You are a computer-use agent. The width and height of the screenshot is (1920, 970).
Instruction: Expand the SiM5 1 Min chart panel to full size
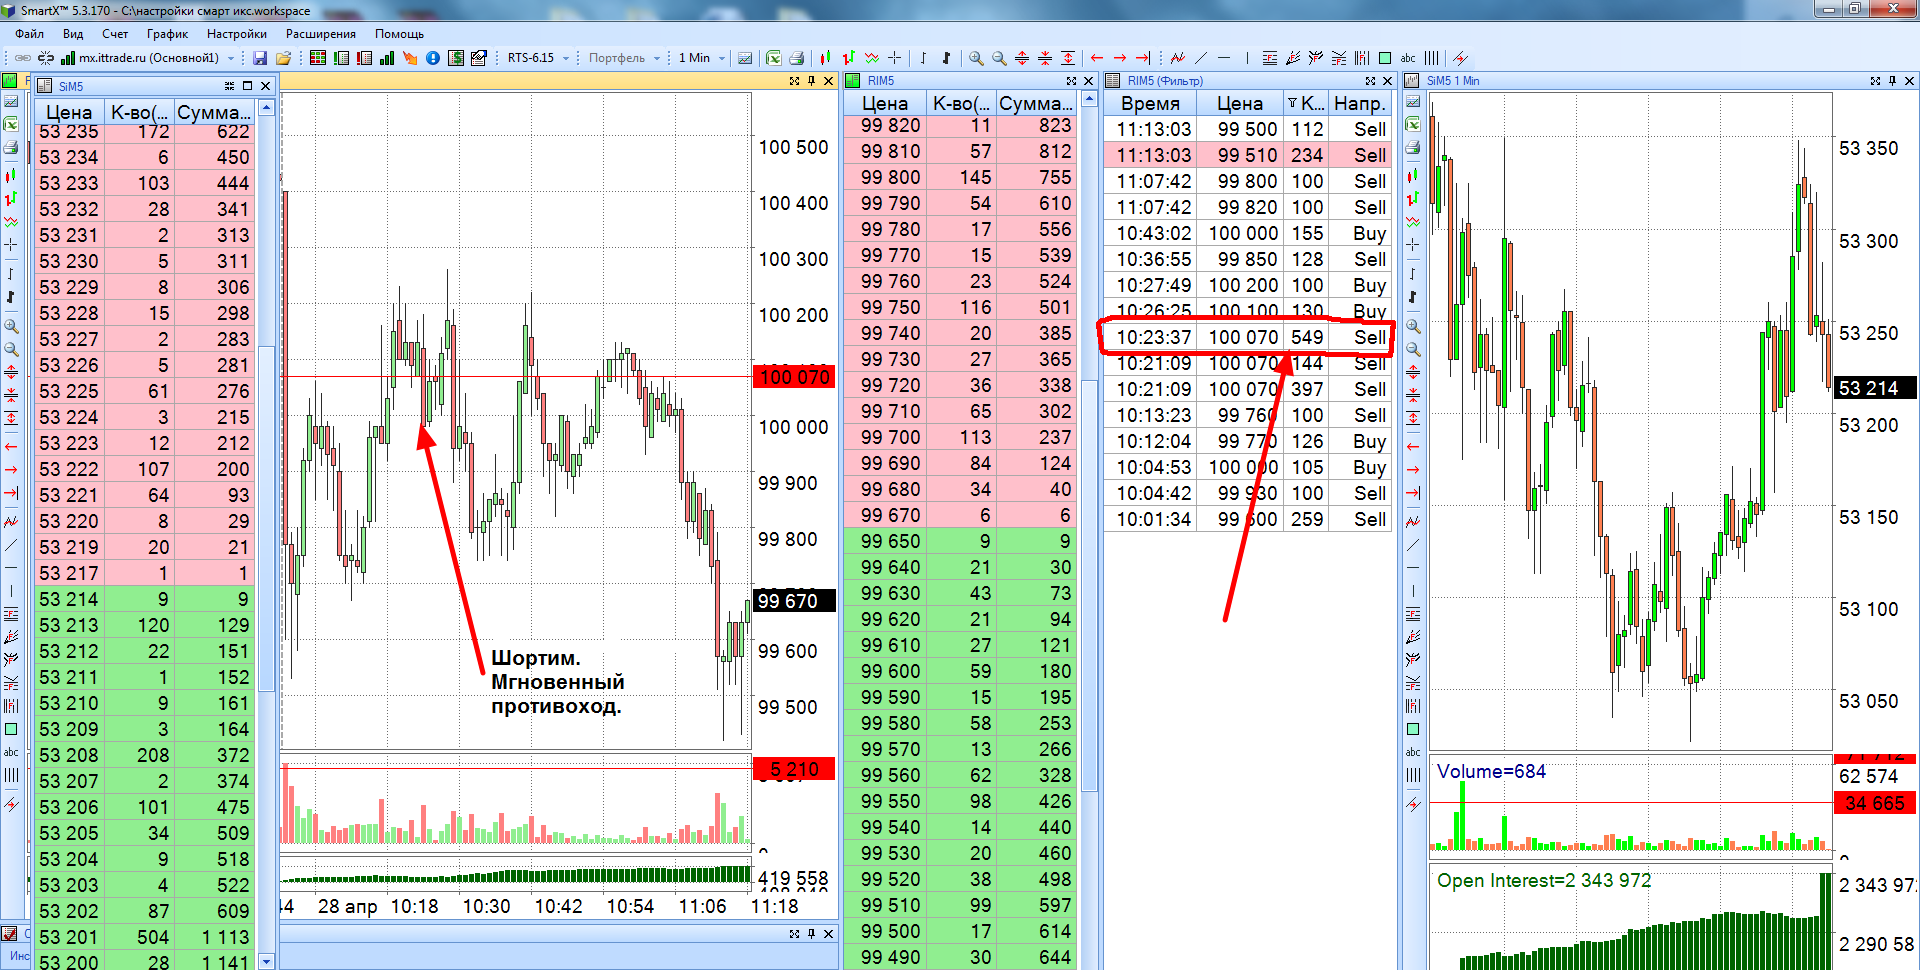(x=1874, y=81)
